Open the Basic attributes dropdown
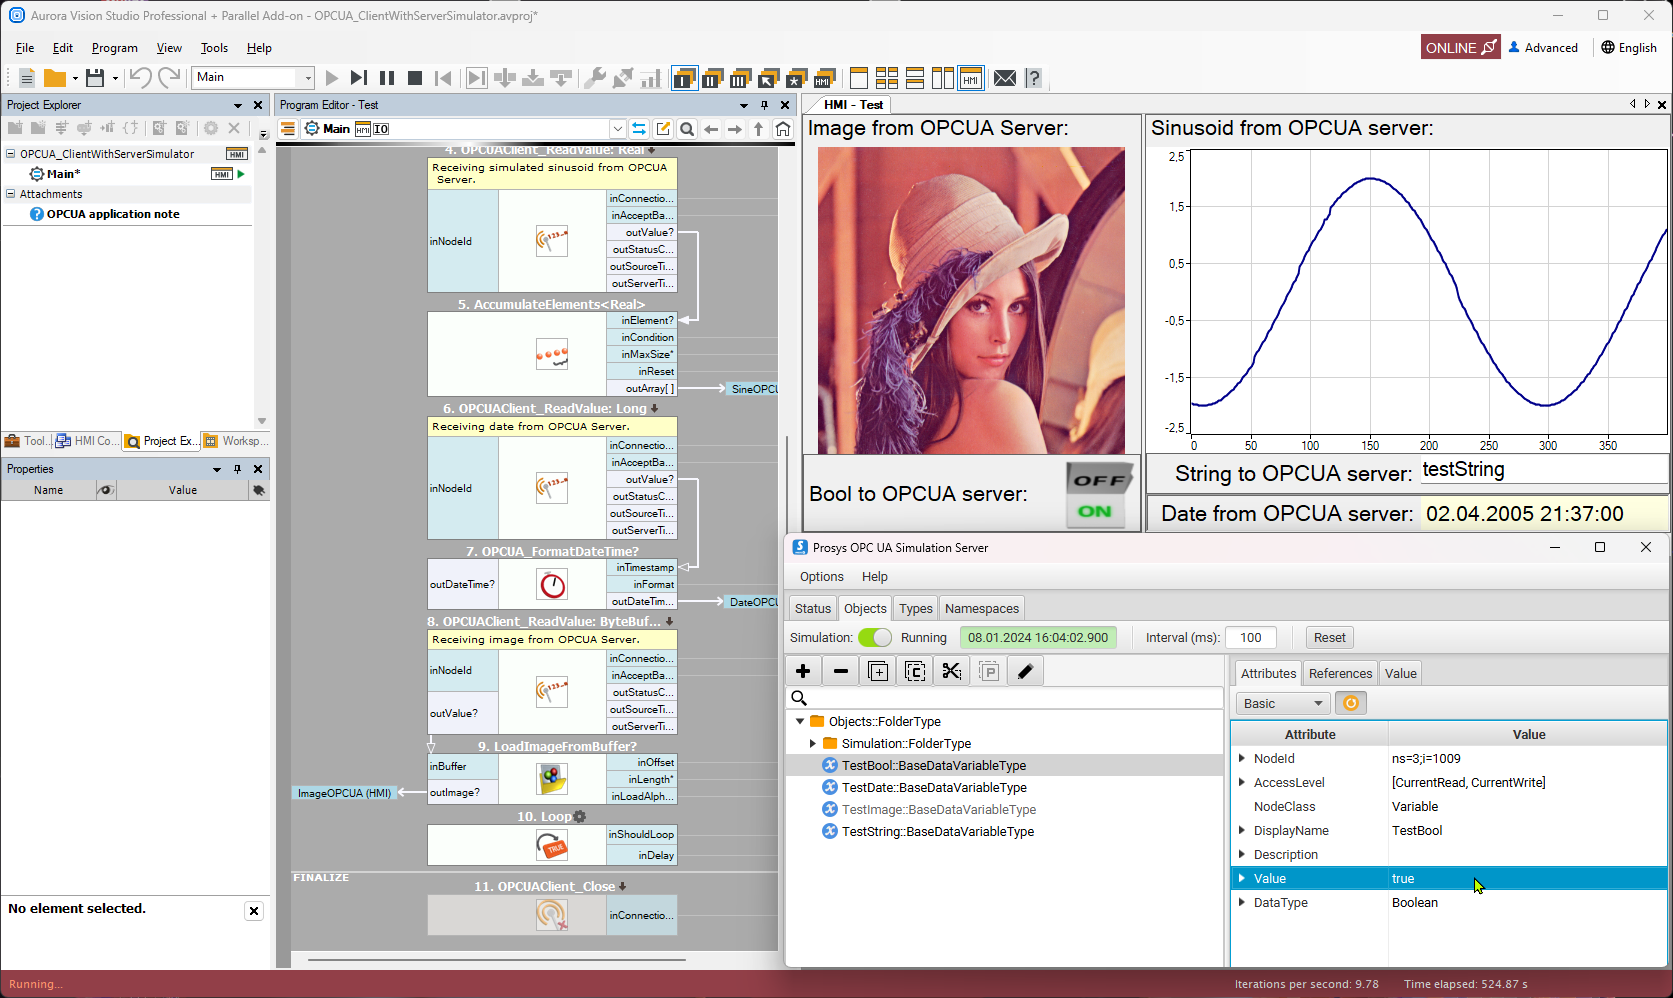1673x998 pixels. (x=1283, y=704)
